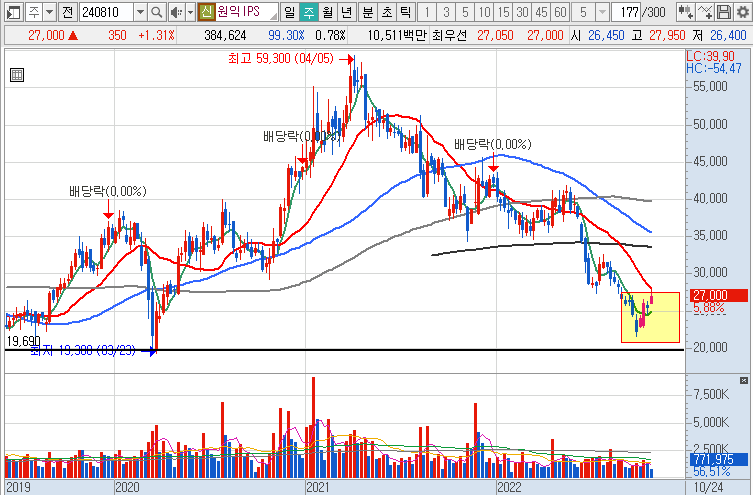The width and height of the screenshot is (753, 495).
Task: Focus the stock code field 240810
Action: click(x=106, y=12)
